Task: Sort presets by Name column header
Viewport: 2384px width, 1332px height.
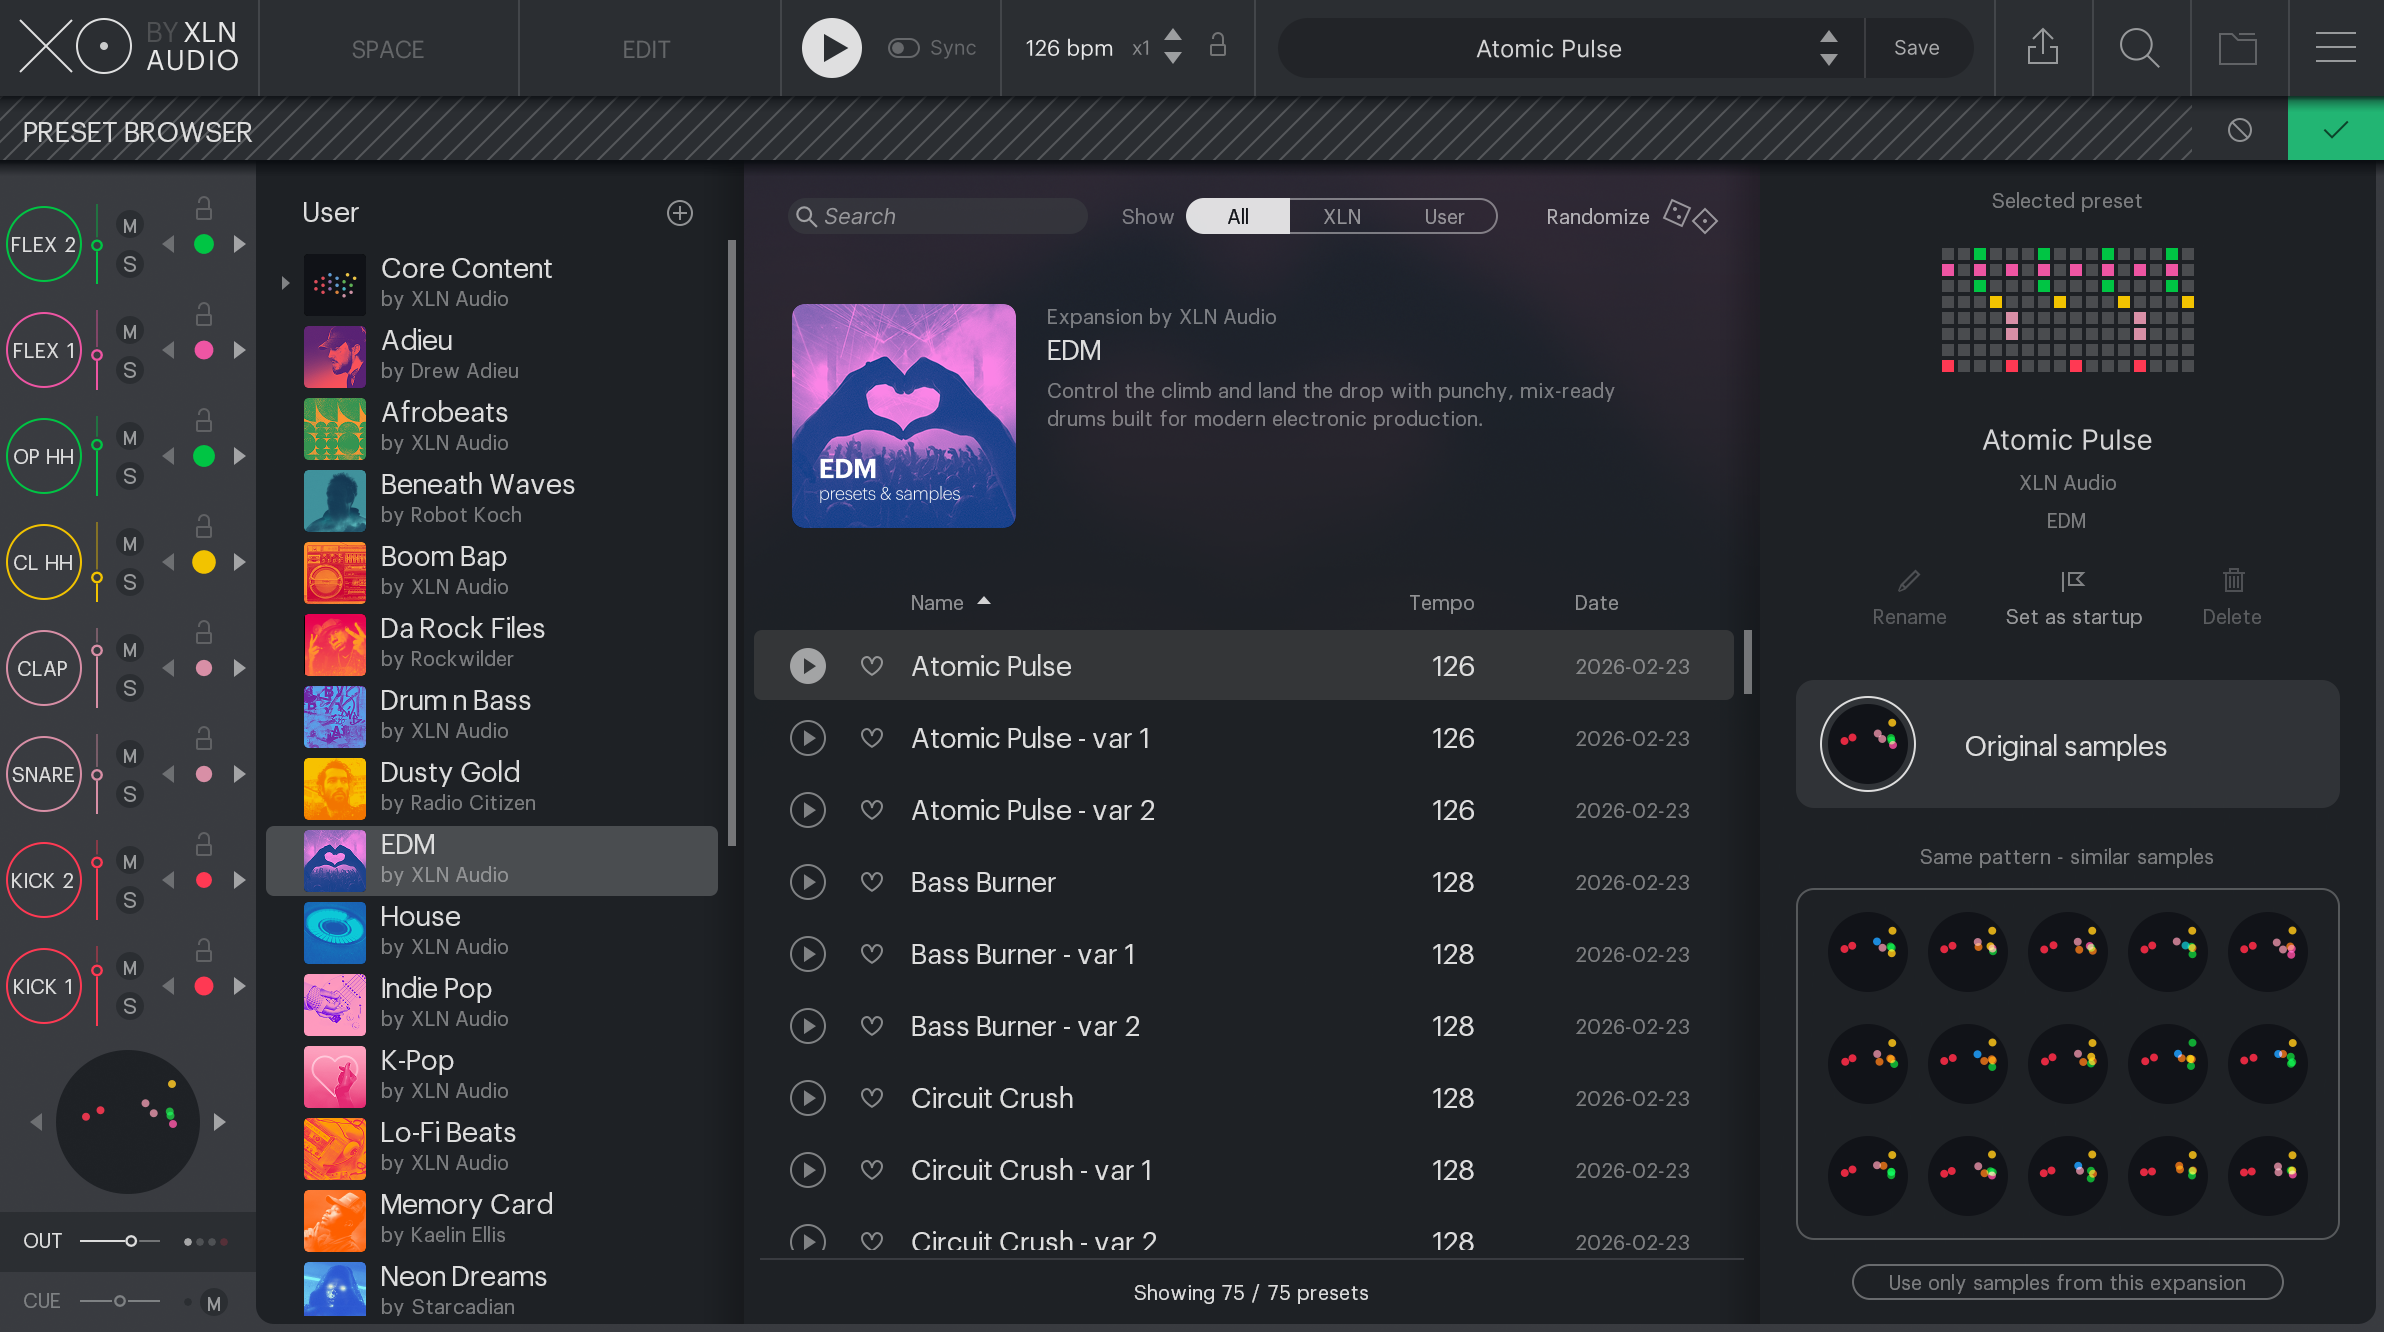Action: 937,602
